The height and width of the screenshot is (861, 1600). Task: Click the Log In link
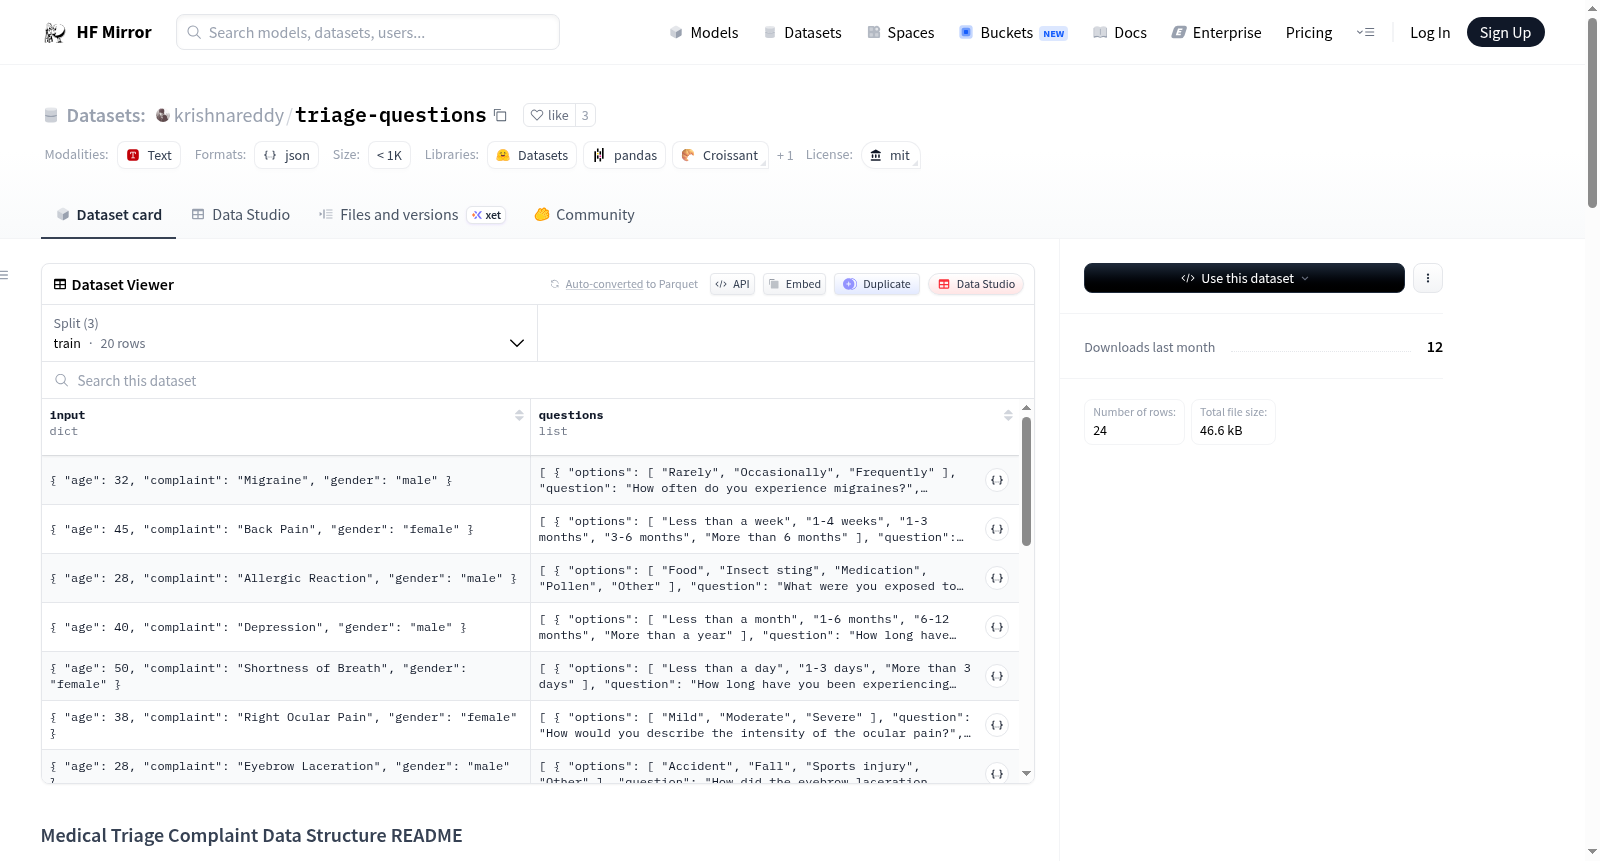coord(1430,33)
